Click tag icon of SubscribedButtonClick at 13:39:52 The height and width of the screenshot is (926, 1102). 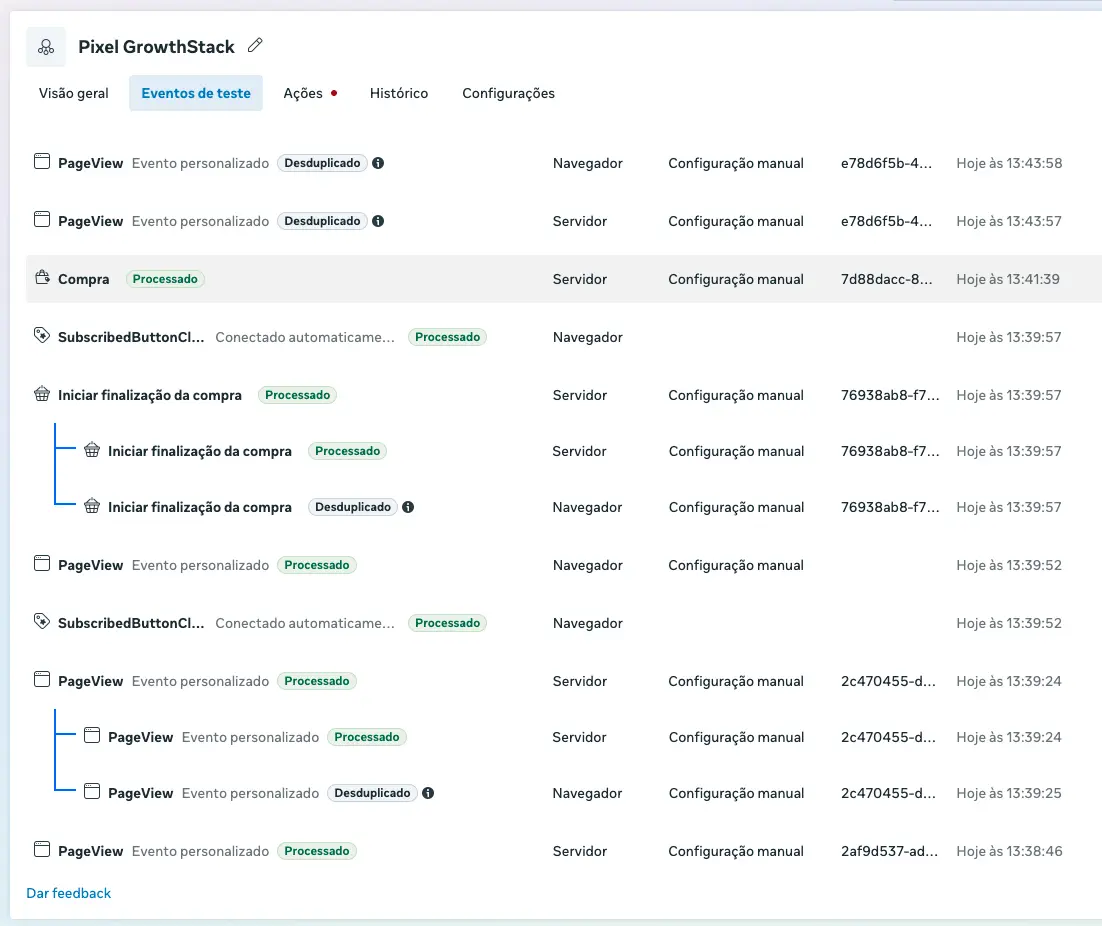click(42, 622)
